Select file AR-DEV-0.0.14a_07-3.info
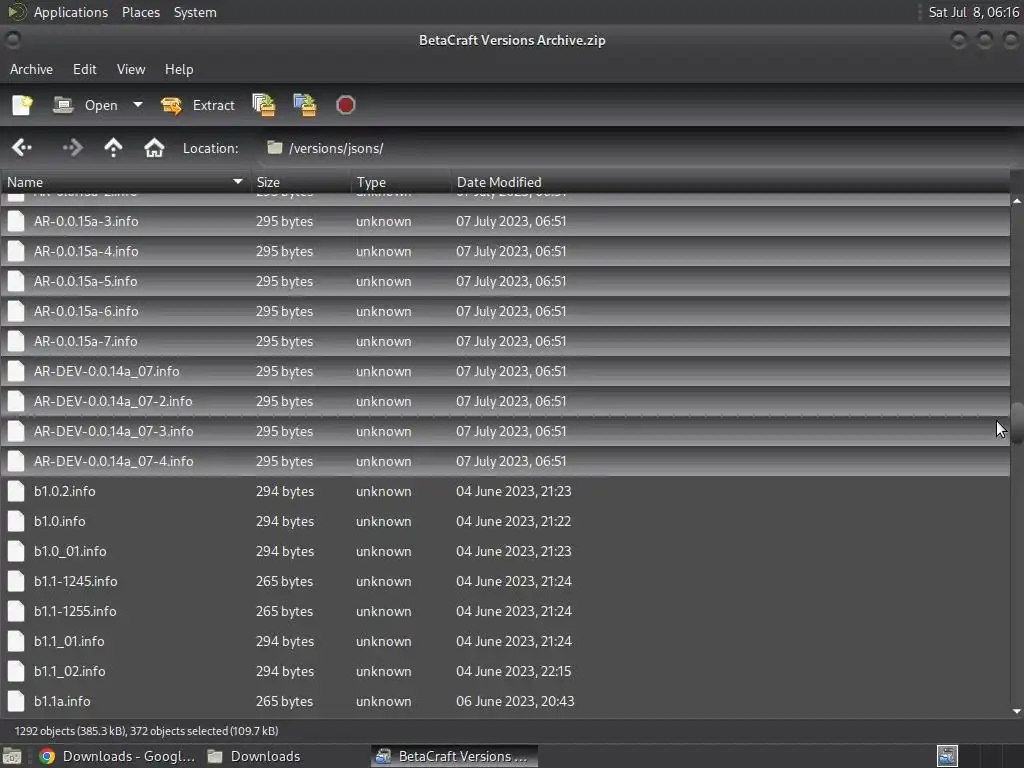 pos(505,432)
